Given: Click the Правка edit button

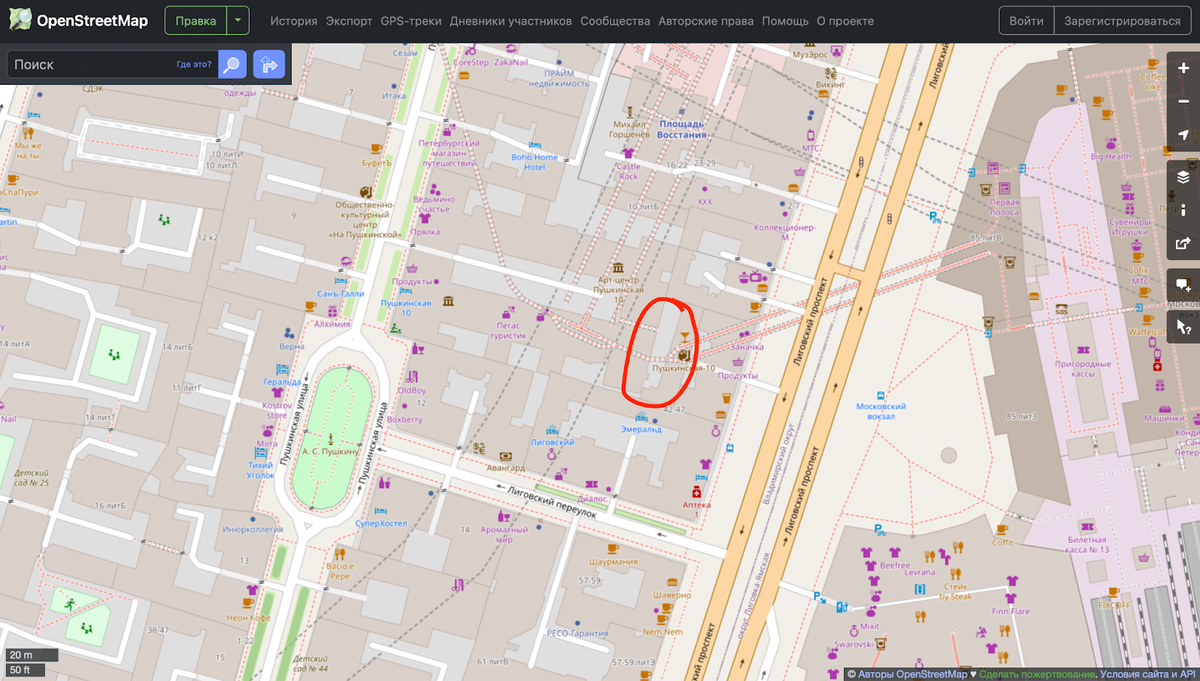Looking at the screenshot, I should pos(196,20).
